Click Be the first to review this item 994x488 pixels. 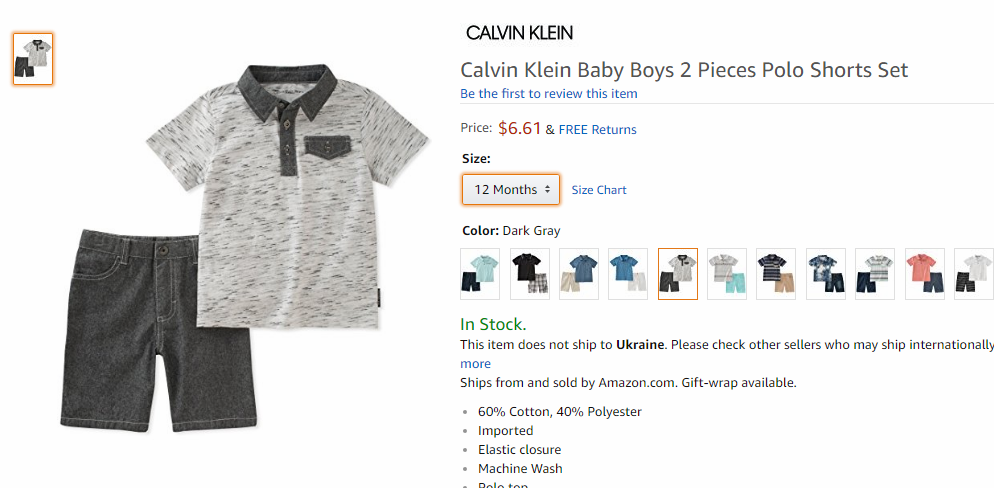pyautogui.click(x=549, y=94)
